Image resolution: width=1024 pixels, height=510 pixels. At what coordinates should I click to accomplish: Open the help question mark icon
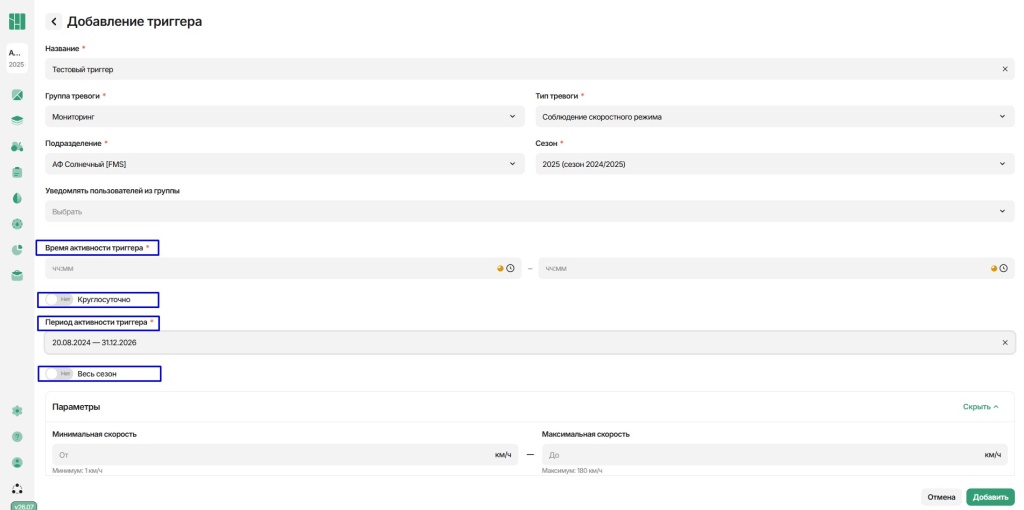click(17, 437)
